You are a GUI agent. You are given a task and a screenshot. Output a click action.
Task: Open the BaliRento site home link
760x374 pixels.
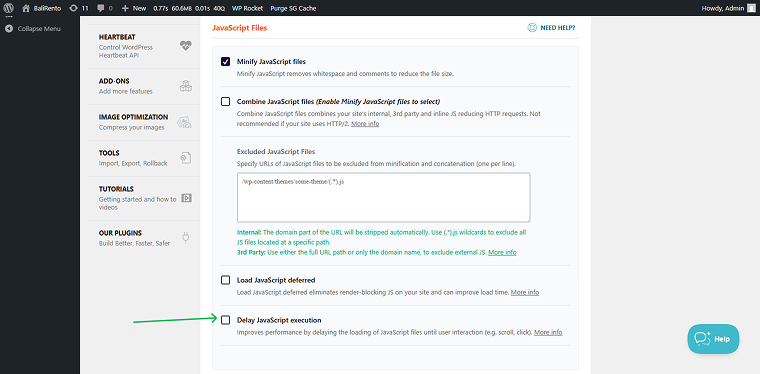(x=42, y=8)
